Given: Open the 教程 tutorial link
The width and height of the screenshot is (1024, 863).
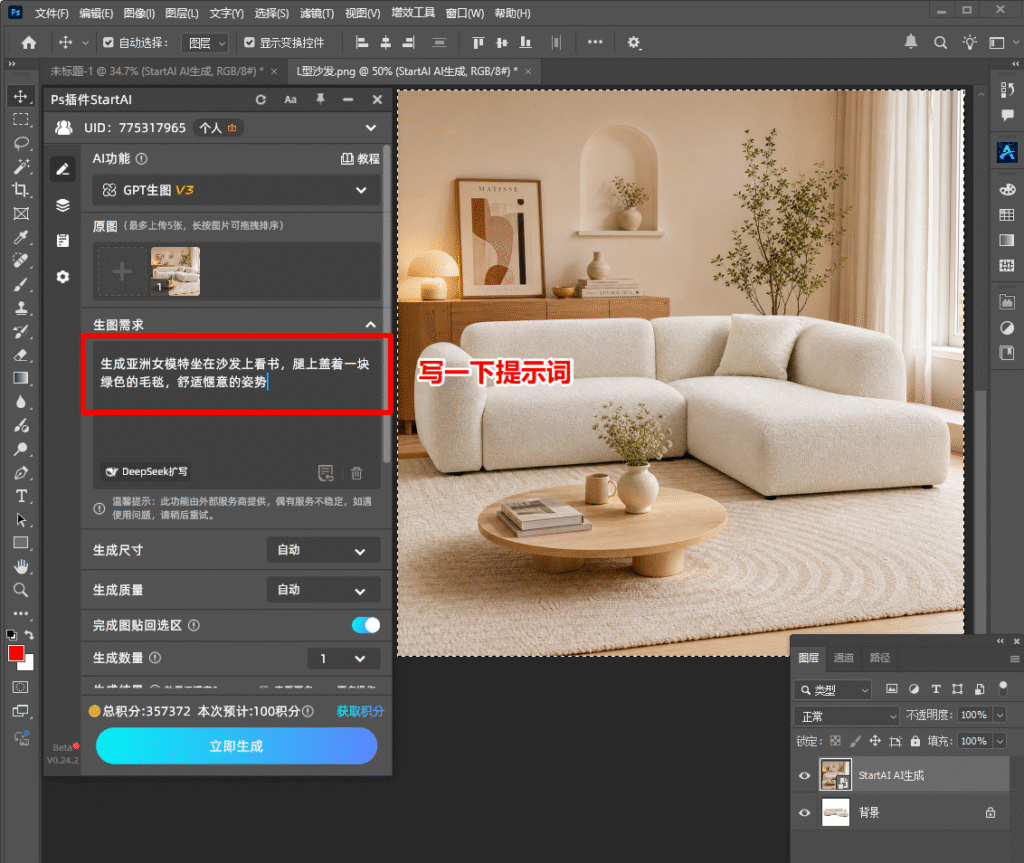Looking at the screenshot, I should tap(360, 159).
